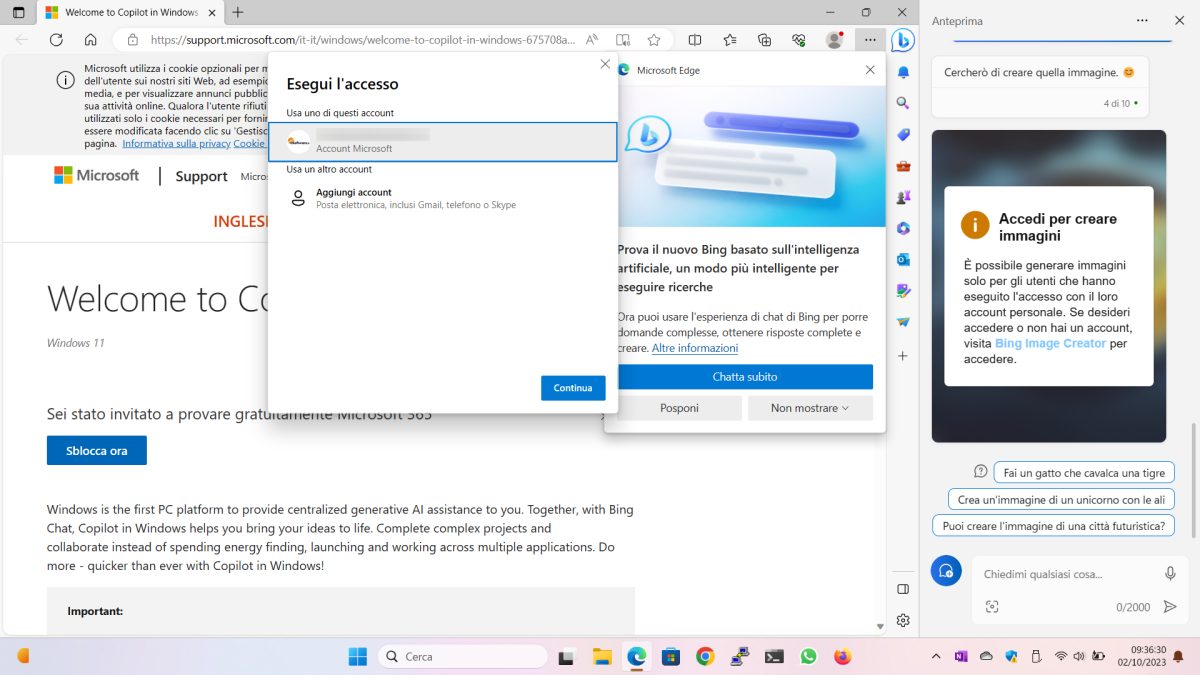Select the listed Microsoft account

coord(443,142)
